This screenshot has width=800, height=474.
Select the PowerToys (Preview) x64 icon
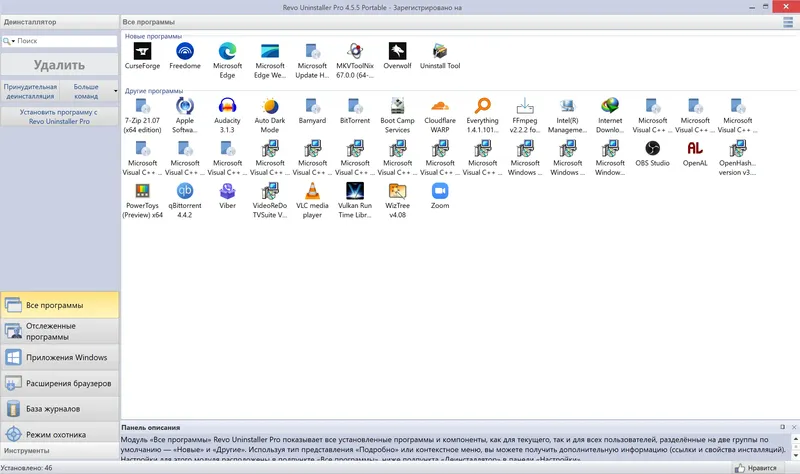pyautogui.click(x=142, y=191)
